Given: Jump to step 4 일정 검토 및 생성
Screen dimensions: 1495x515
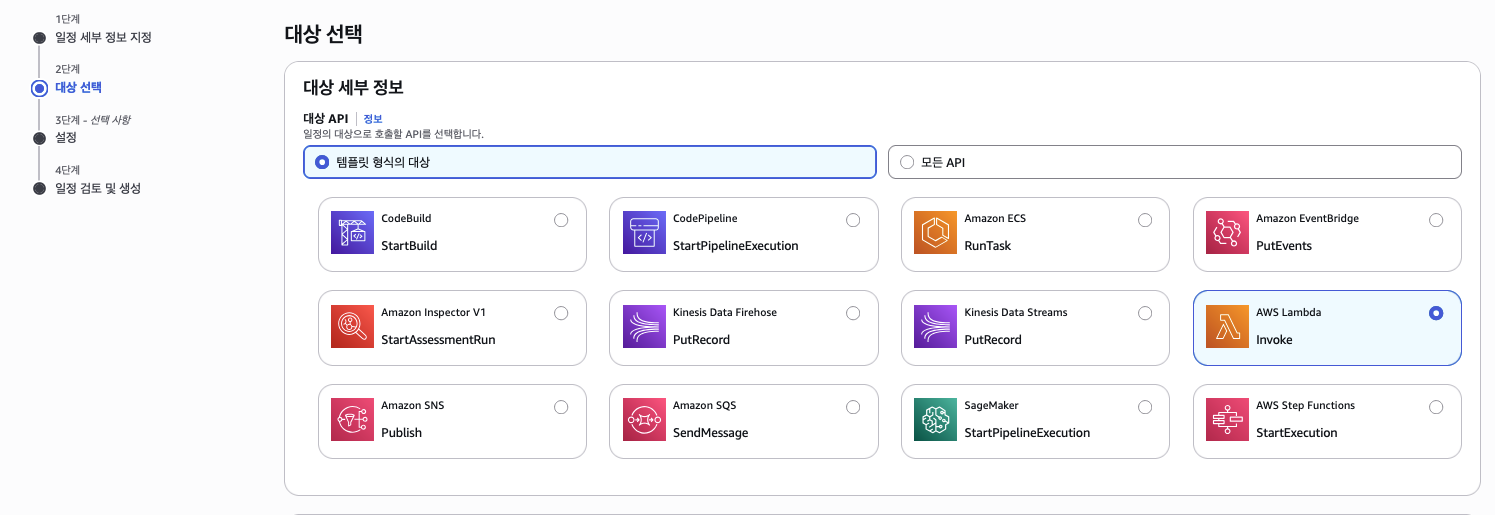Looking at the screenshot, I should (97, 188).
